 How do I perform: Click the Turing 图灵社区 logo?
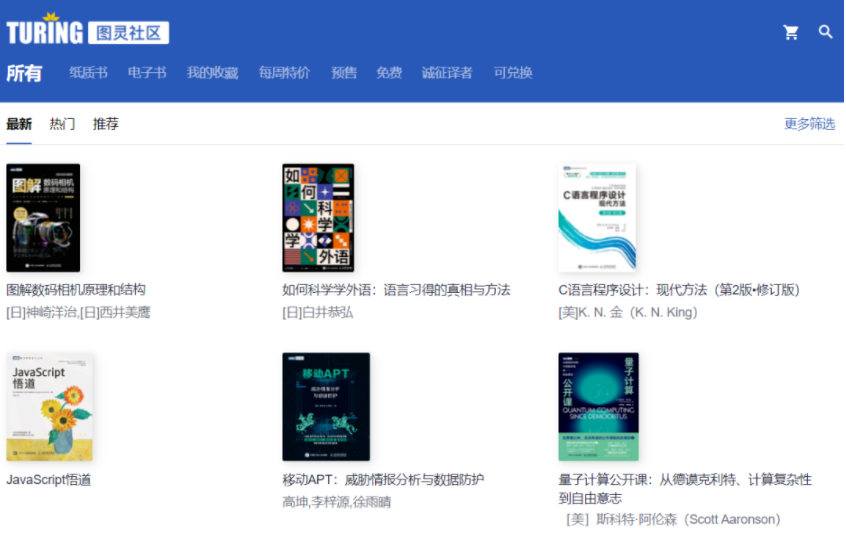pos(88,31)
